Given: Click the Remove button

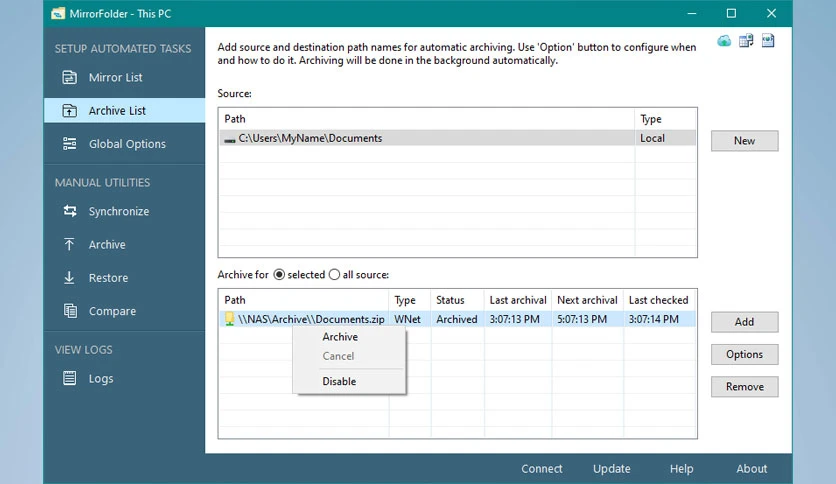Looking at the screenshot, I should tap(744, 386).
